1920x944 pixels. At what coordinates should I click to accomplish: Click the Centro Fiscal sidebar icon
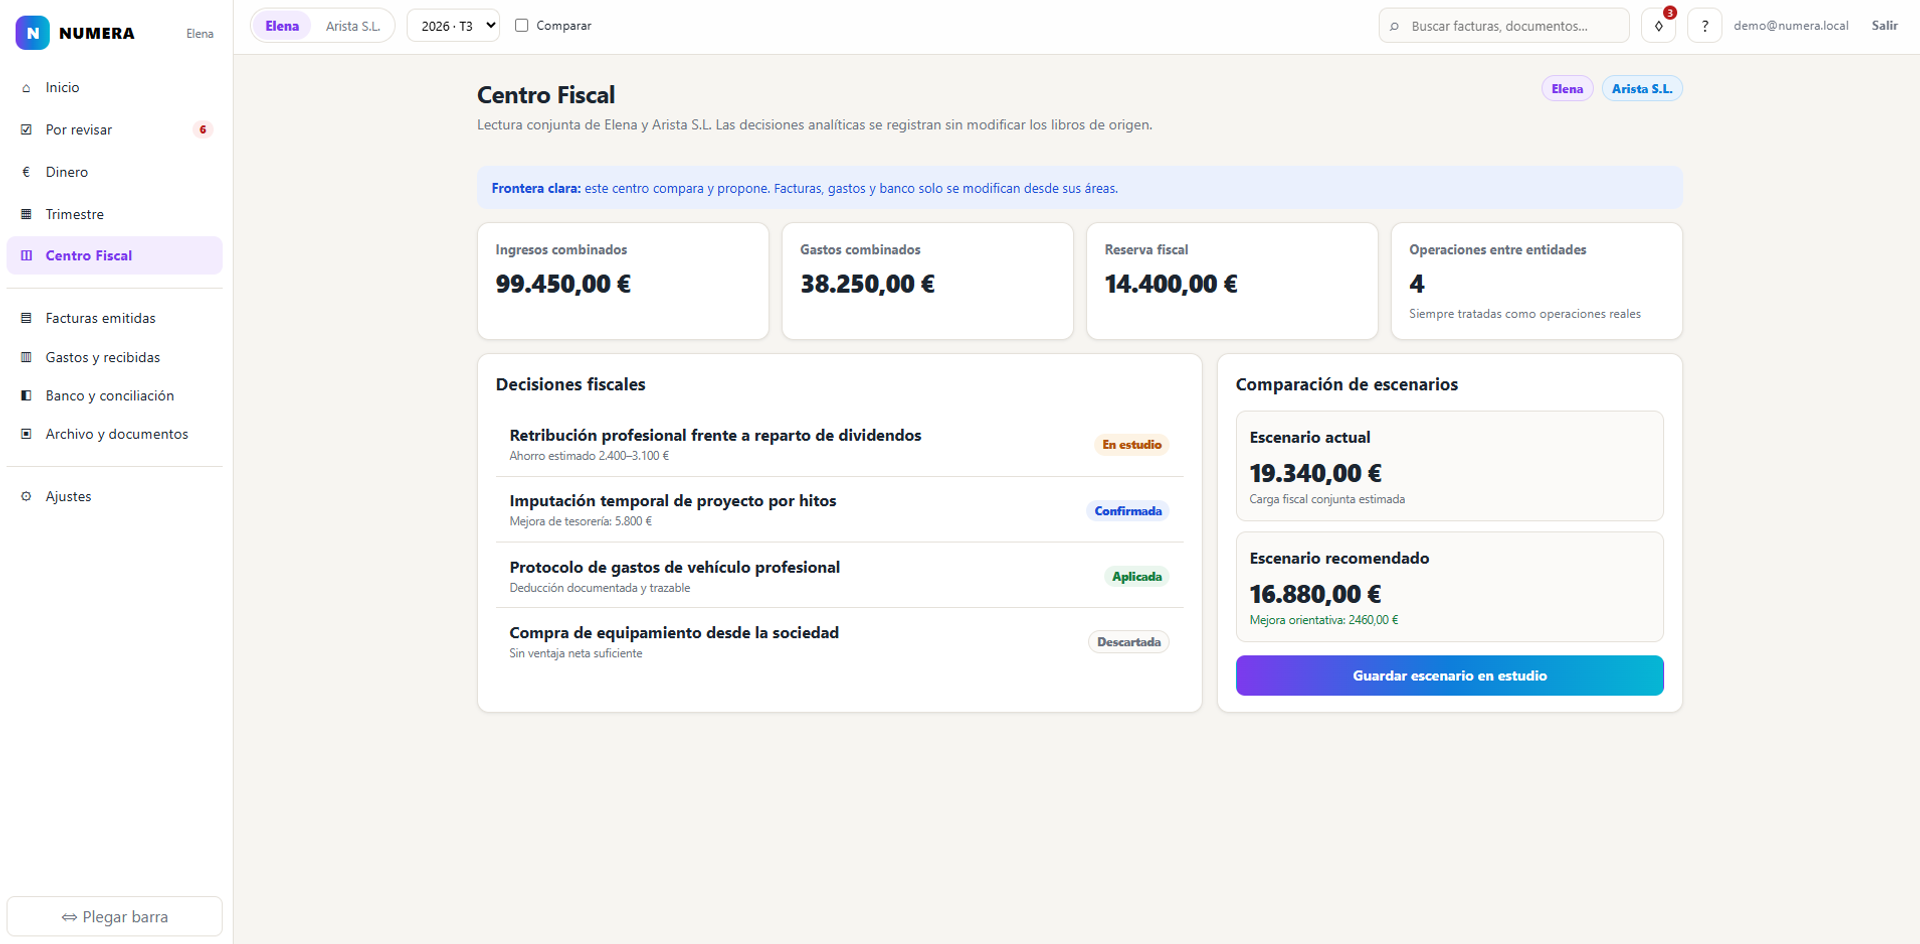click(26, 256)
